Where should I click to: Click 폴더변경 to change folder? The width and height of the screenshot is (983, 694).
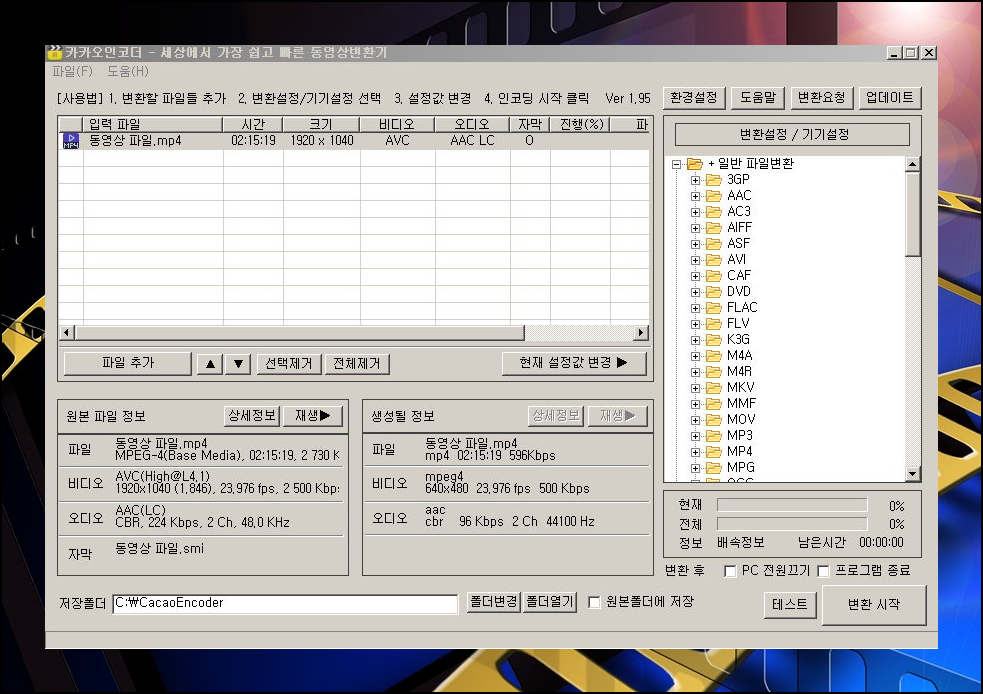pos(493,602)
